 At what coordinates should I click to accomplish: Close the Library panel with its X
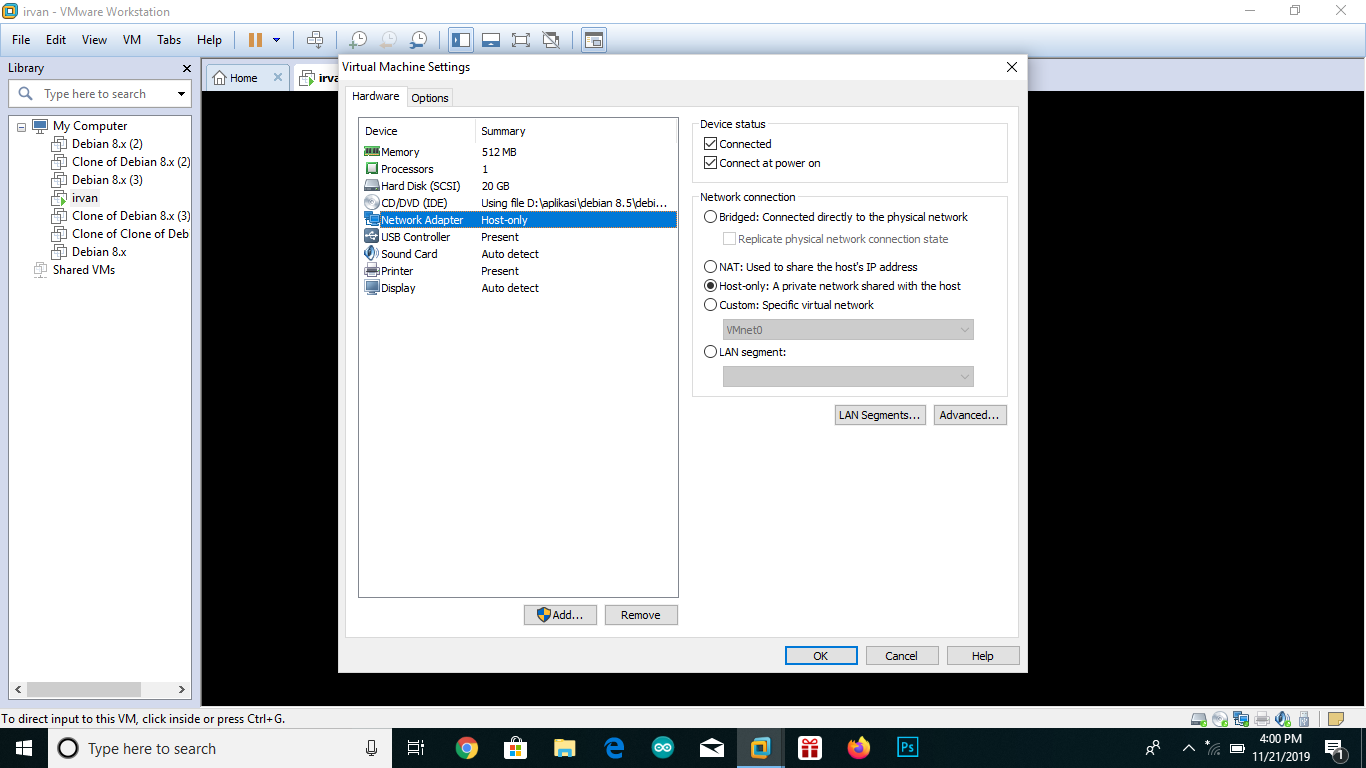tap(186, 68)
